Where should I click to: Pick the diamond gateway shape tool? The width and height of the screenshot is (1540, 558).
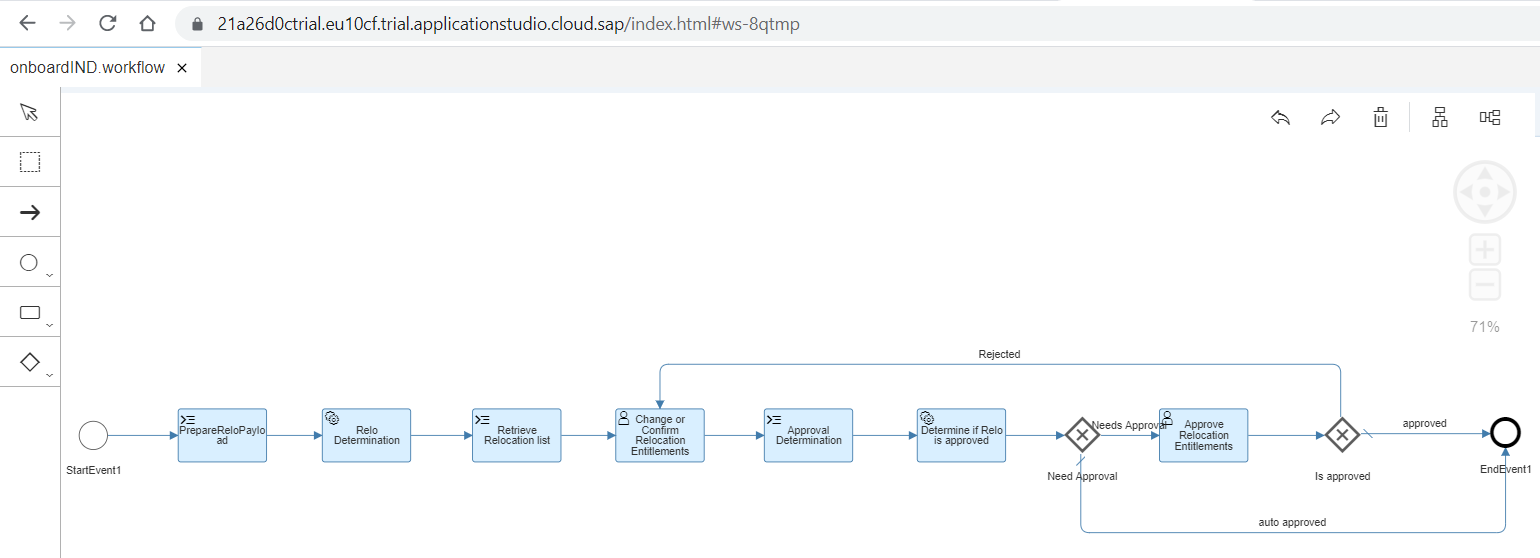point(30,362)
